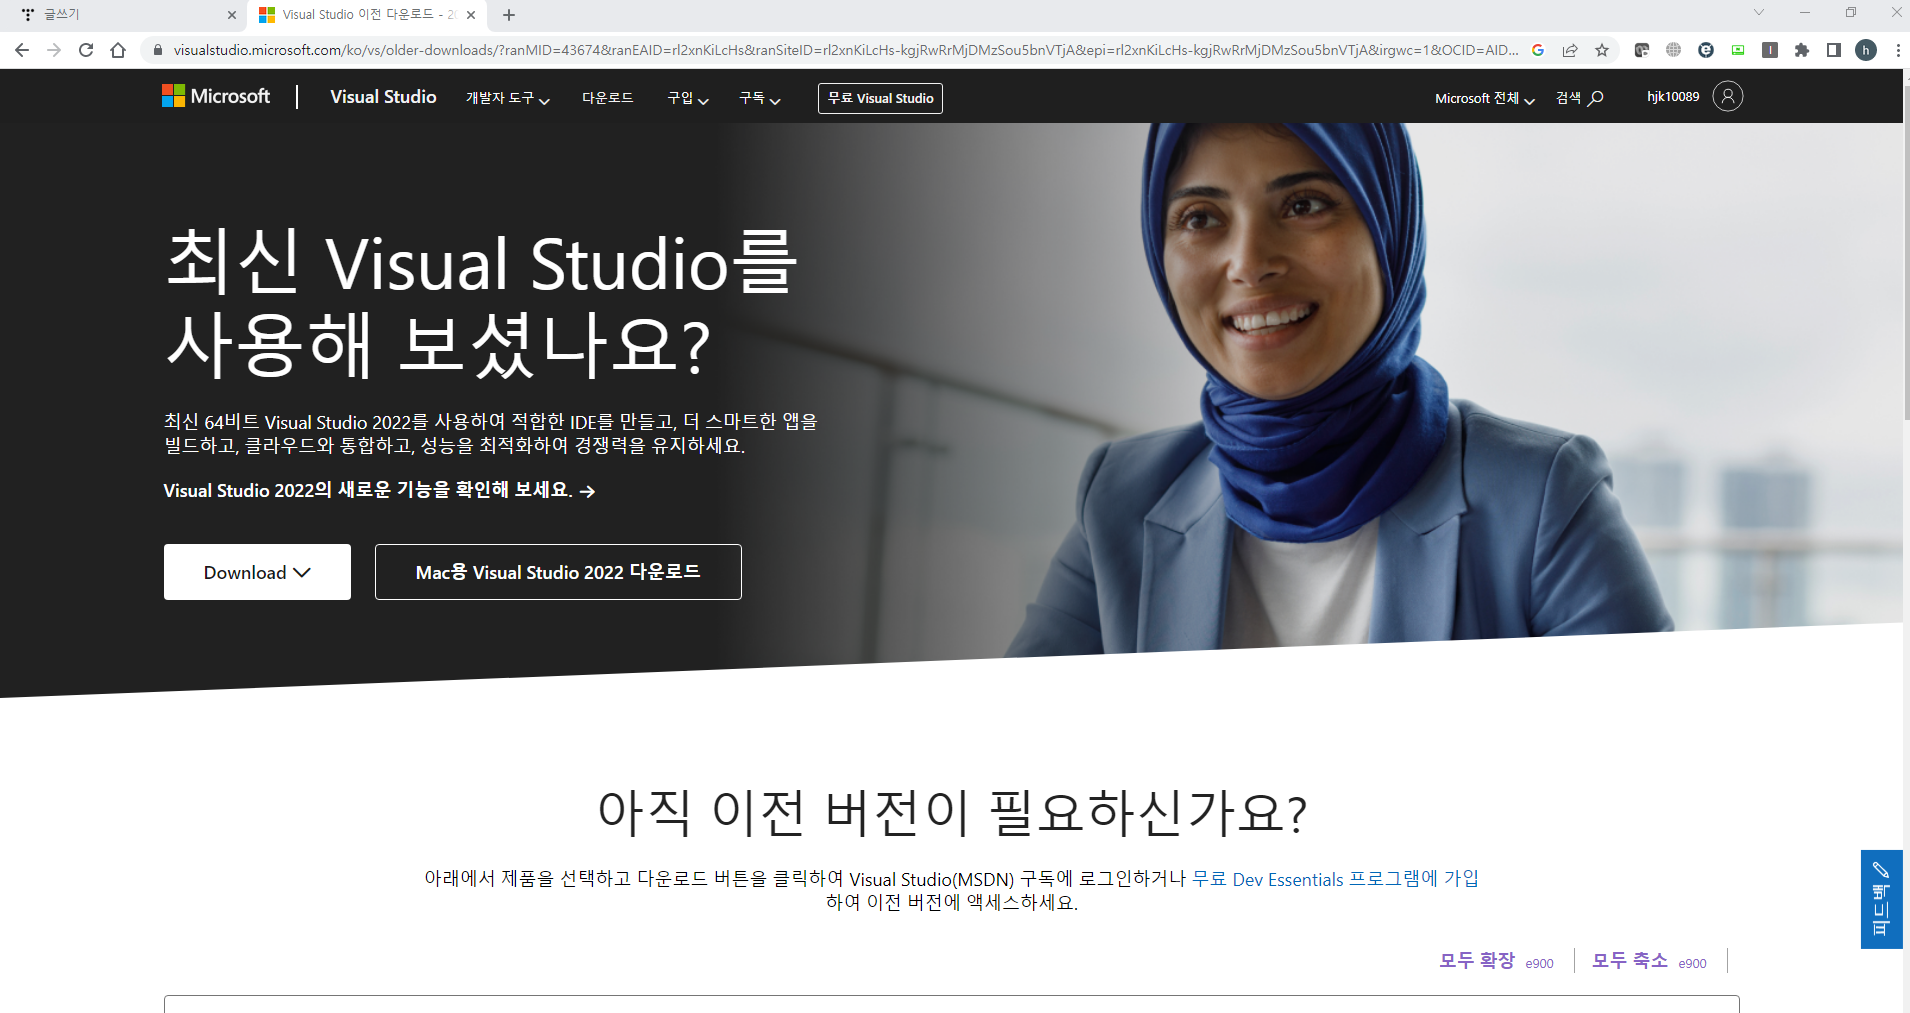This screenshot has height=1013, width=1910.
Task: Click Mac용 Visual Studio 2022 다운로드
Action: coord(558,572)
